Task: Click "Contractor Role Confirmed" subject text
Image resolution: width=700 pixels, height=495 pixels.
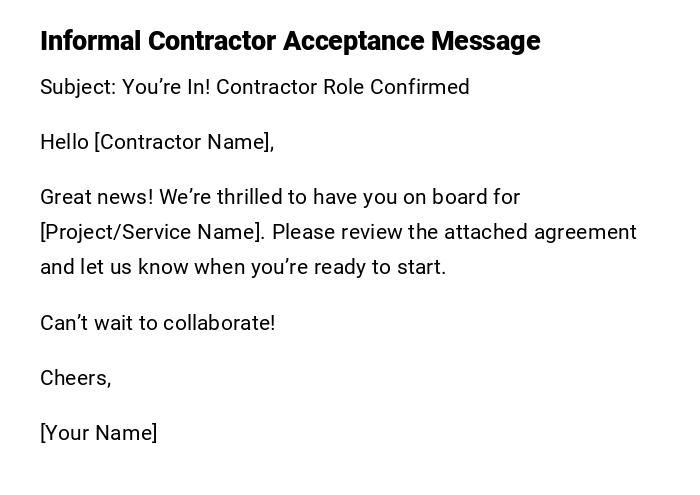Action: [x=343, y=87]
